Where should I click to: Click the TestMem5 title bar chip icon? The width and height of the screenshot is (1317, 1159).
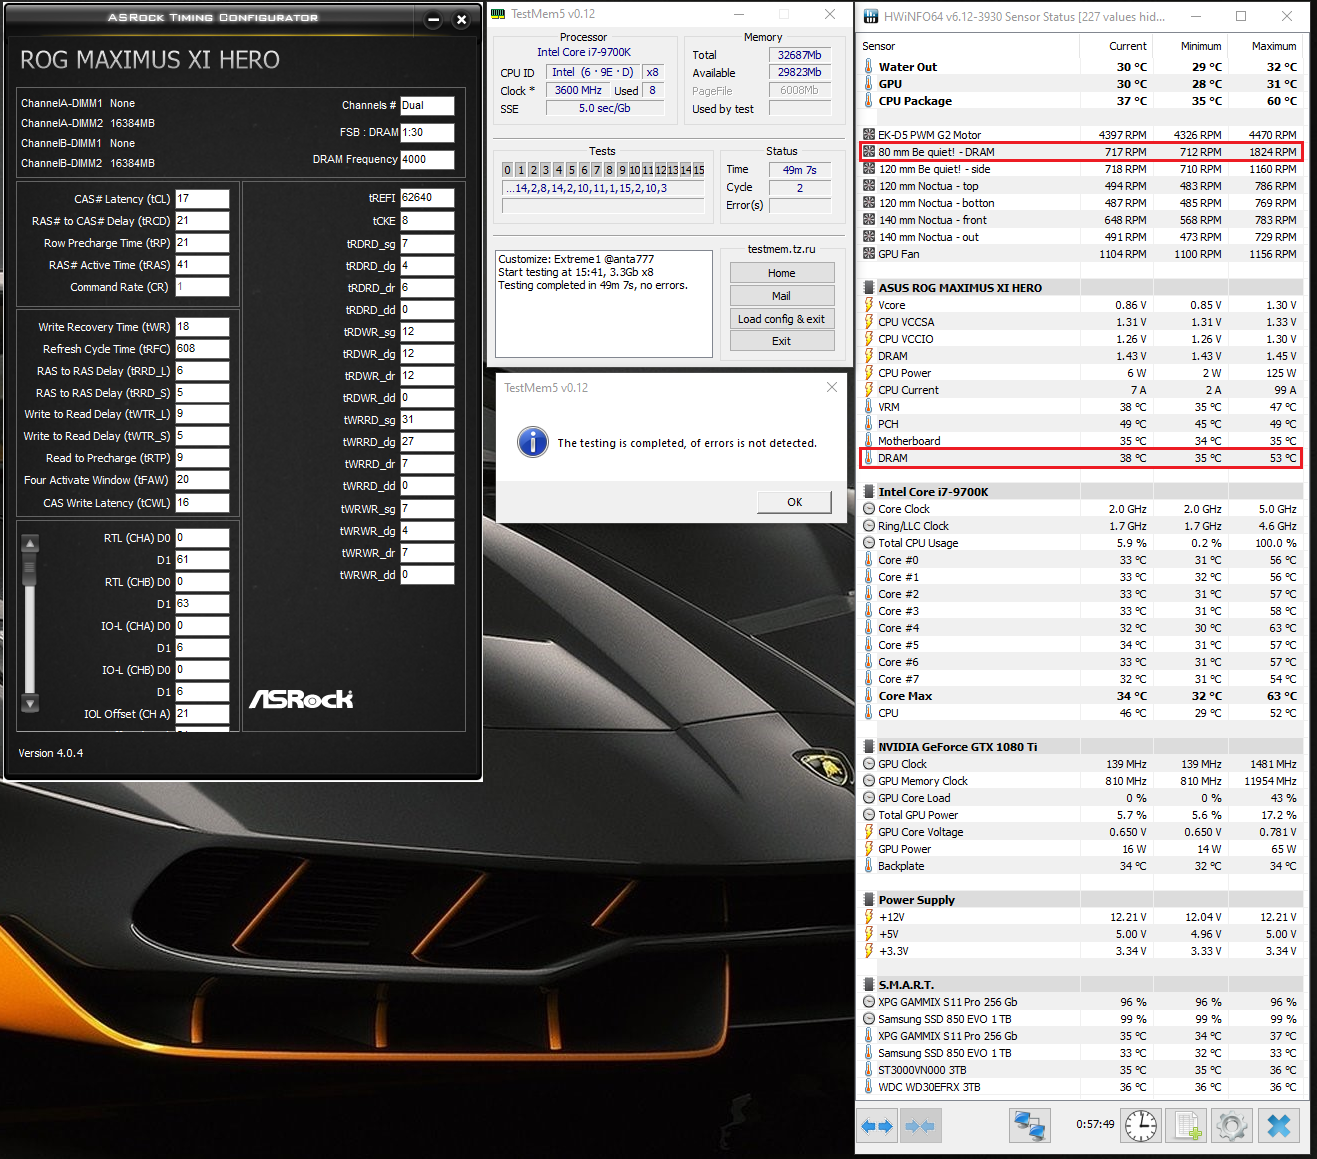[498, 14]
